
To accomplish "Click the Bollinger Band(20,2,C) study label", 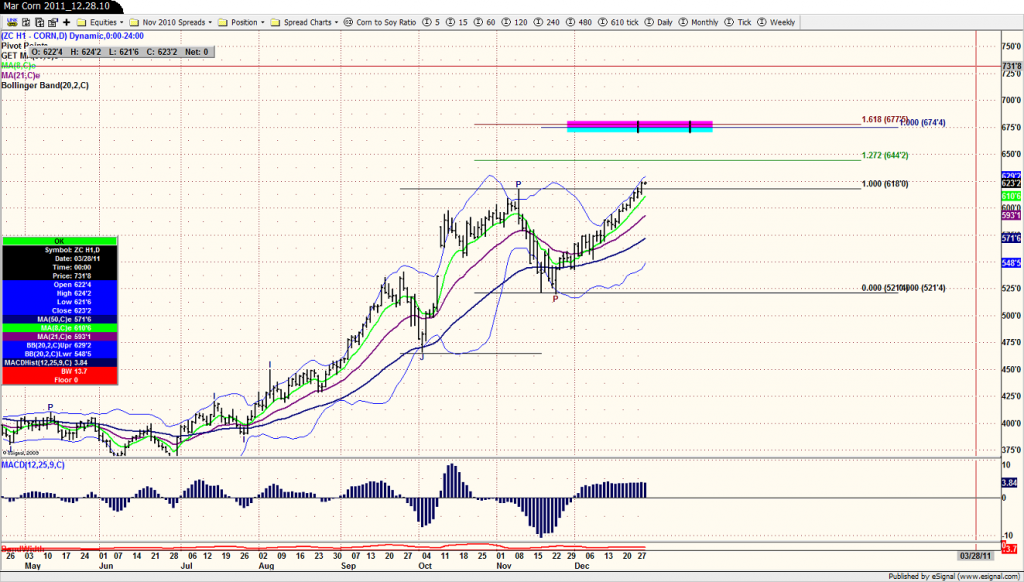I will (x=45, y=86).
